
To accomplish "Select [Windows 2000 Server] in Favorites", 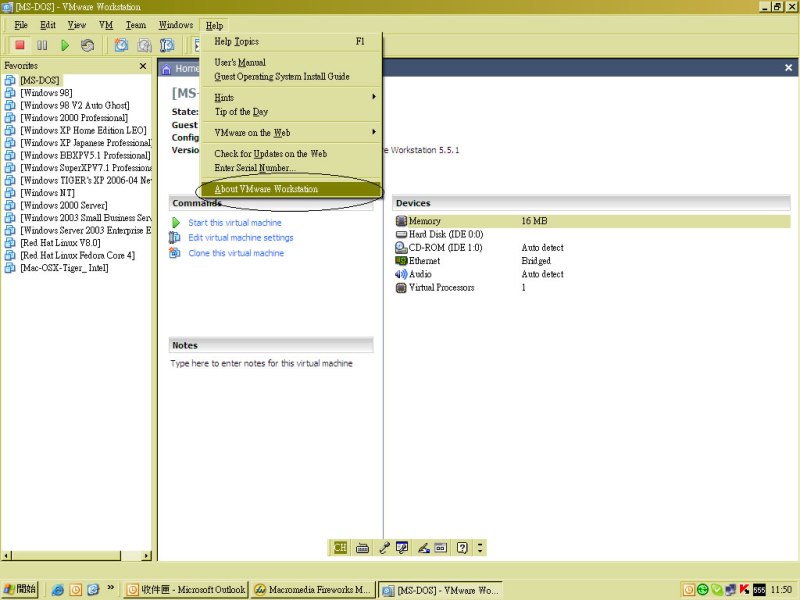I will pos(64,205).
